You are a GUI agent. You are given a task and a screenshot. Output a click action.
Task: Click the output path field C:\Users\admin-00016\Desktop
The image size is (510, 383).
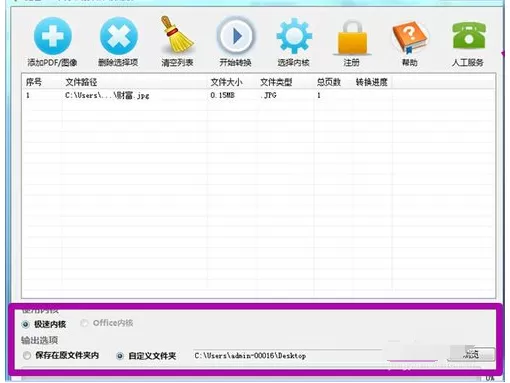[x=287, y=356]
